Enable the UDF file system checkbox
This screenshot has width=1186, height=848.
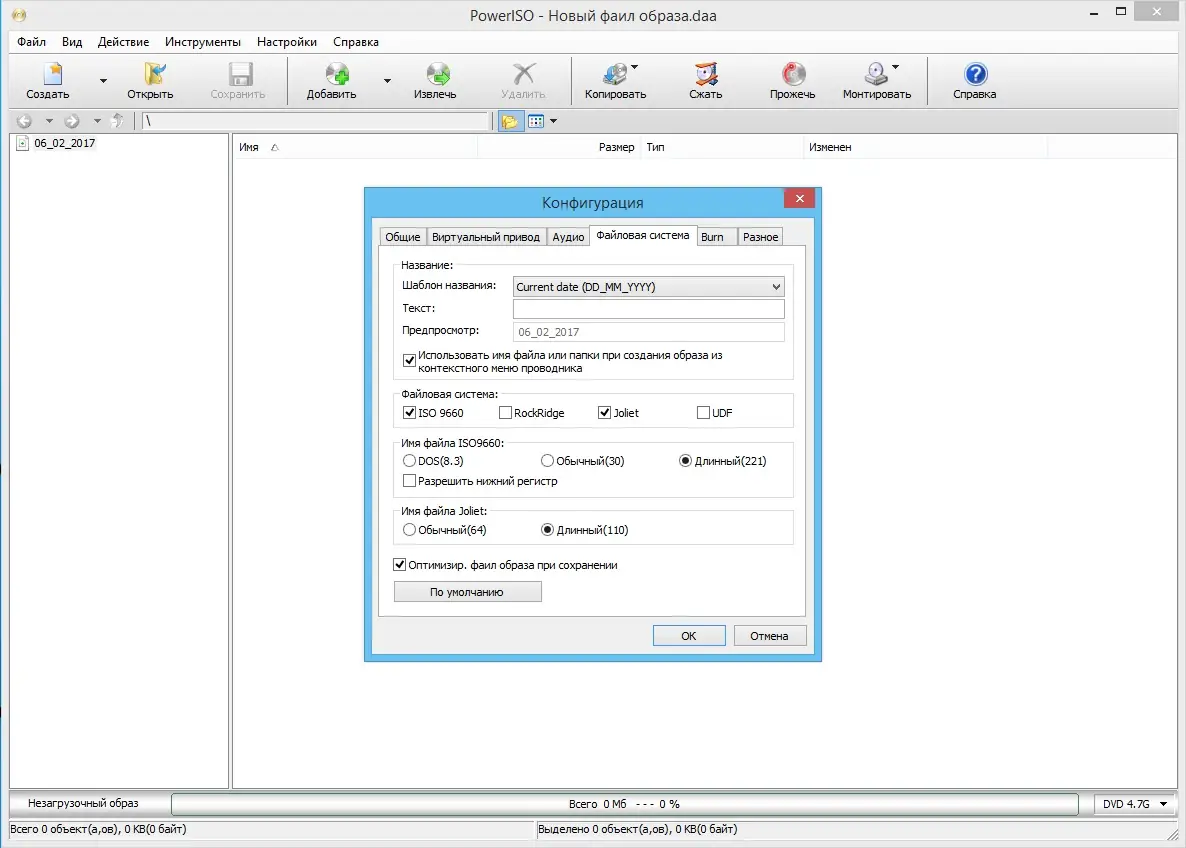pyautogui.click(x=704, y=412)
